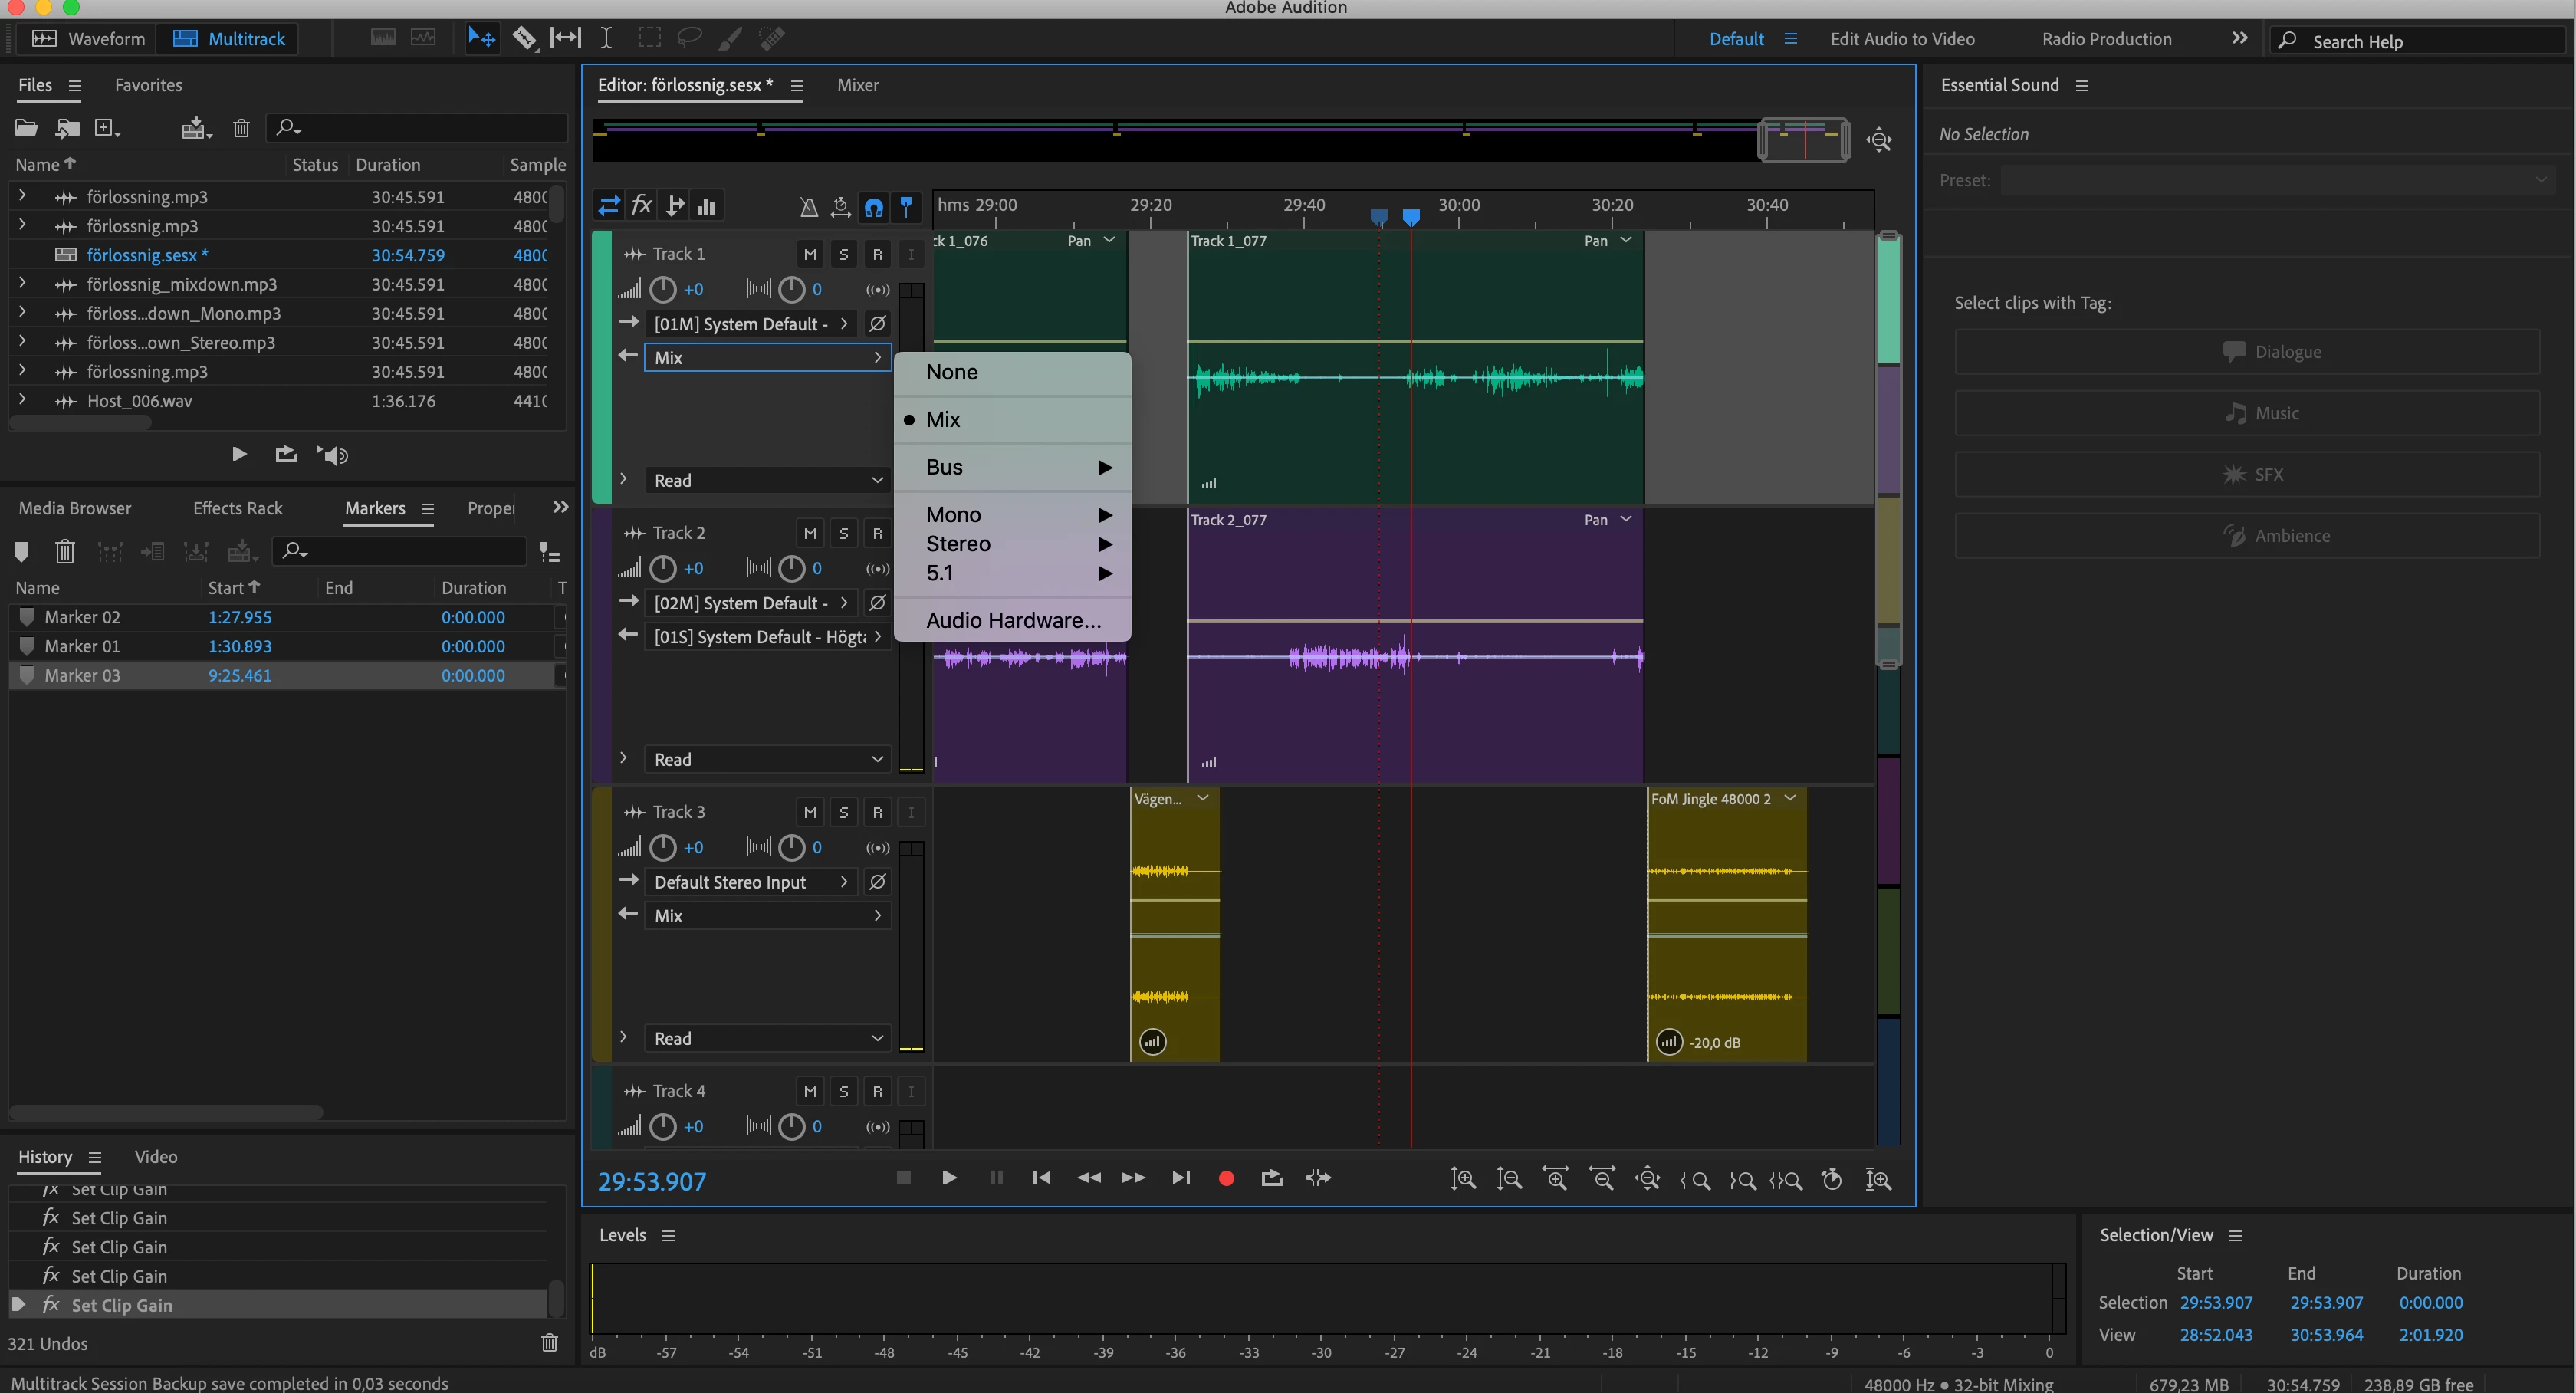Click the Add Cue Marker icon

point(21,551)
